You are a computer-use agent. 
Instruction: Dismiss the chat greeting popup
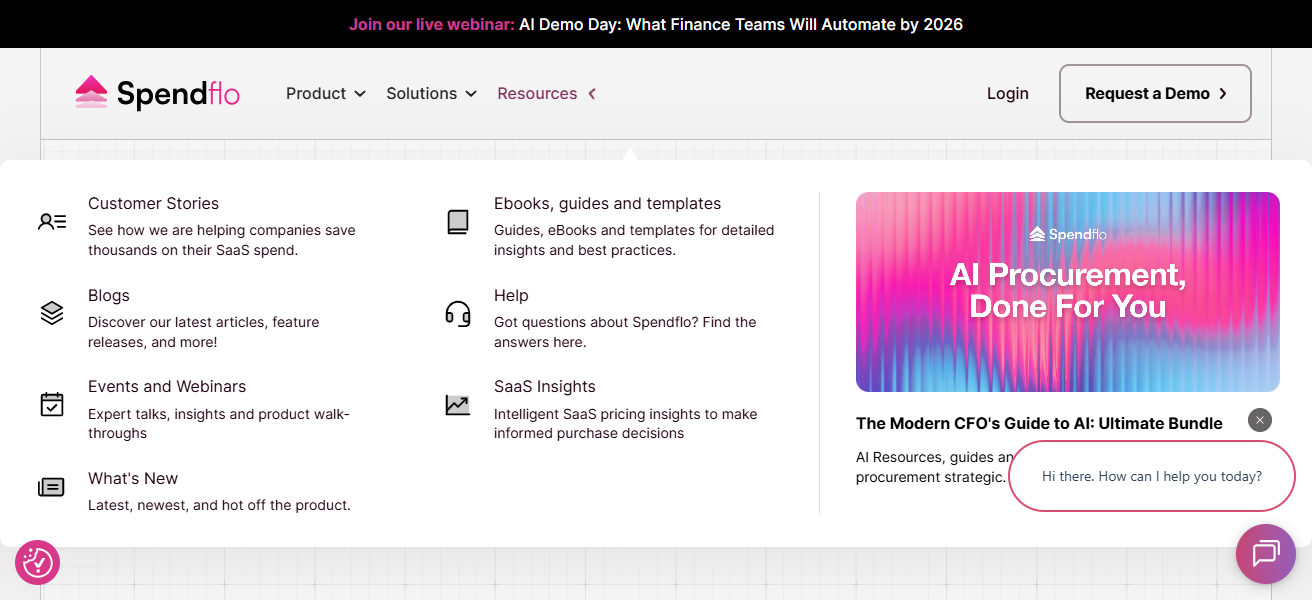click(1260, 420)
